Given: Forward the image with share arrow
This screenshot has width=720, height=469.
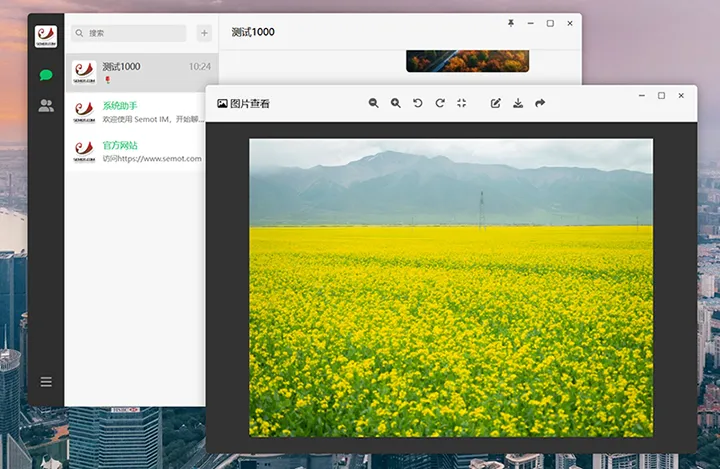Looking at the screenshot, I should (x=540, y=103).
